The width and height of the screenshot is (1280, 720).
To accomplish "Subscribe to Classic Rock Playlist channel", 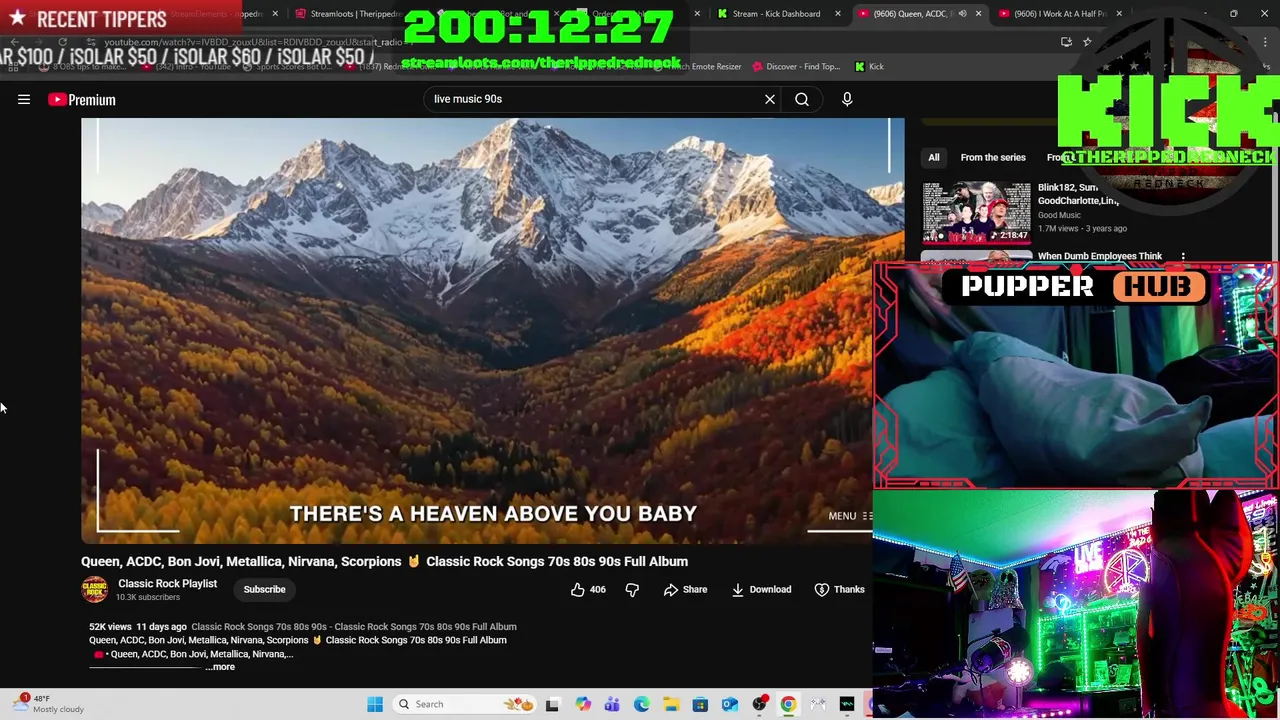I will (264, 589).
